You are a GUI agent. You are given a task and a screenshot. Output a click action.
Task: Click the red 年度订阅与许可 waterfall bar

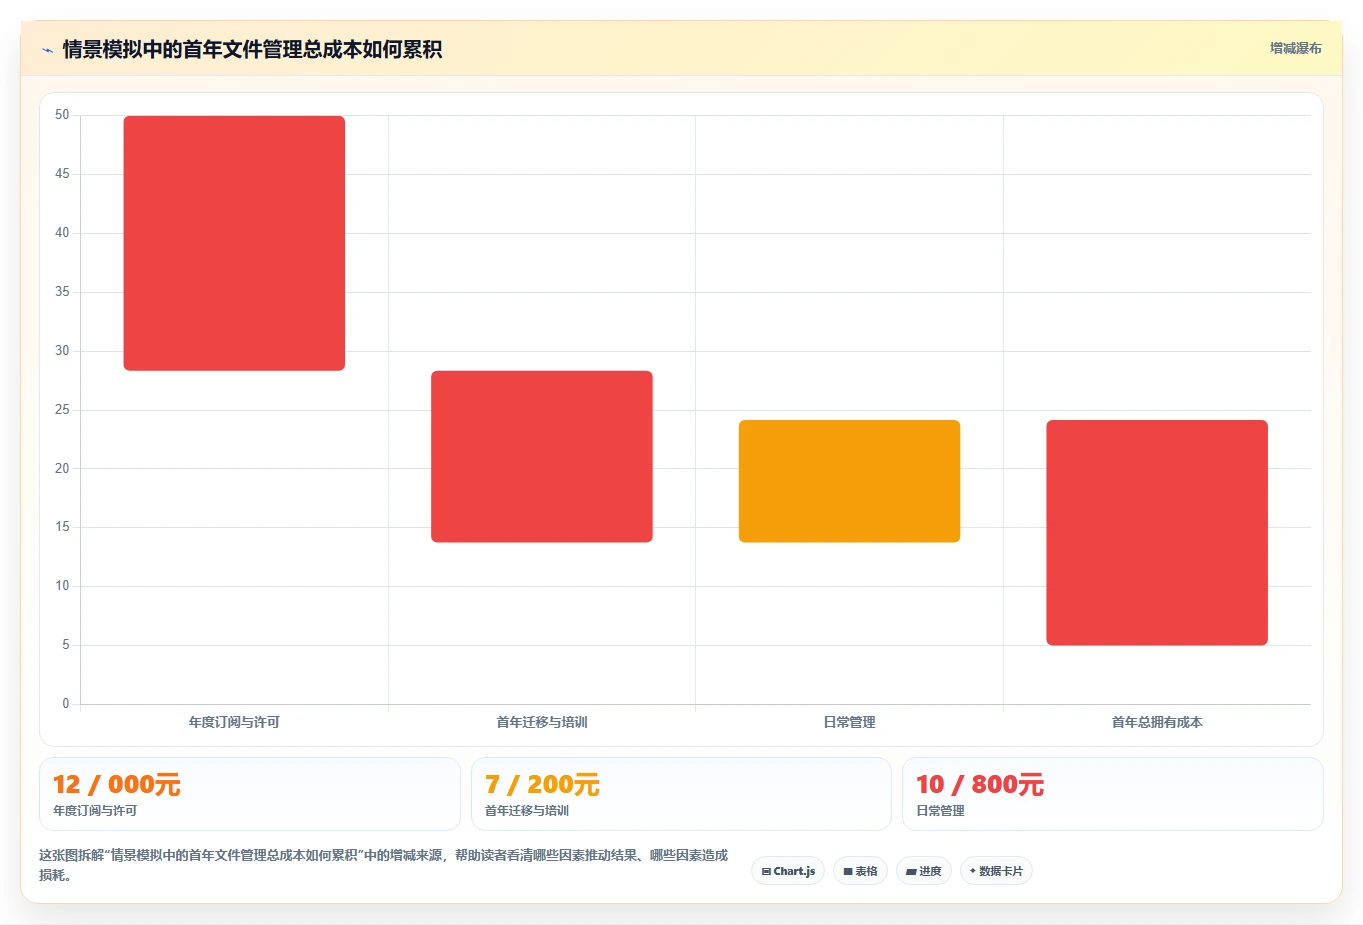234,243
